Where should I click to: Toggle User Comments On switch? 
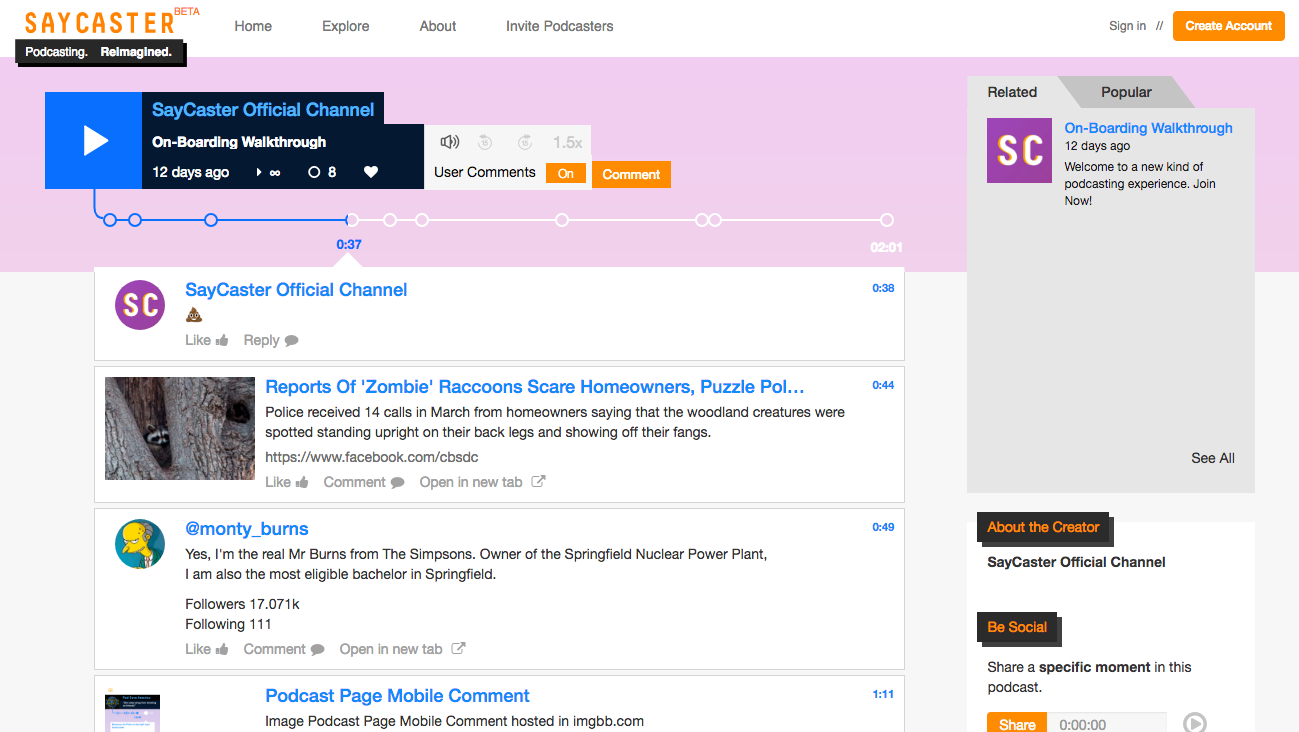coord(566,173)
